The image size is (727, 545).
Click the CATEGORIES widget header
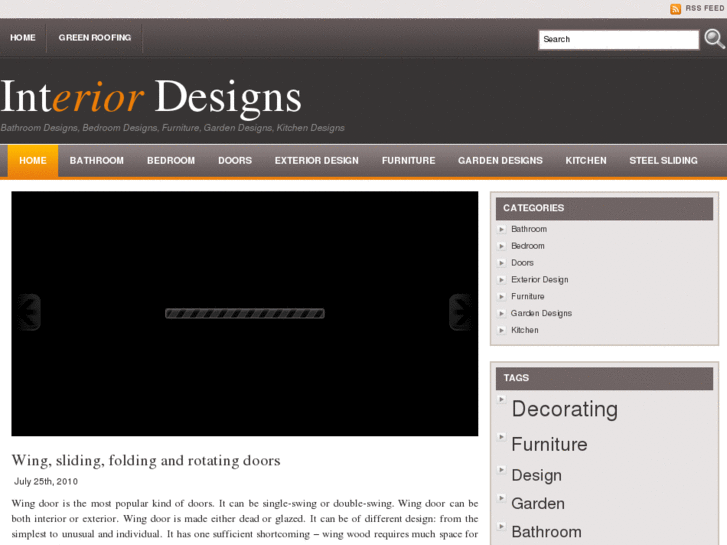pyautogui.click(x=604, y=208)
